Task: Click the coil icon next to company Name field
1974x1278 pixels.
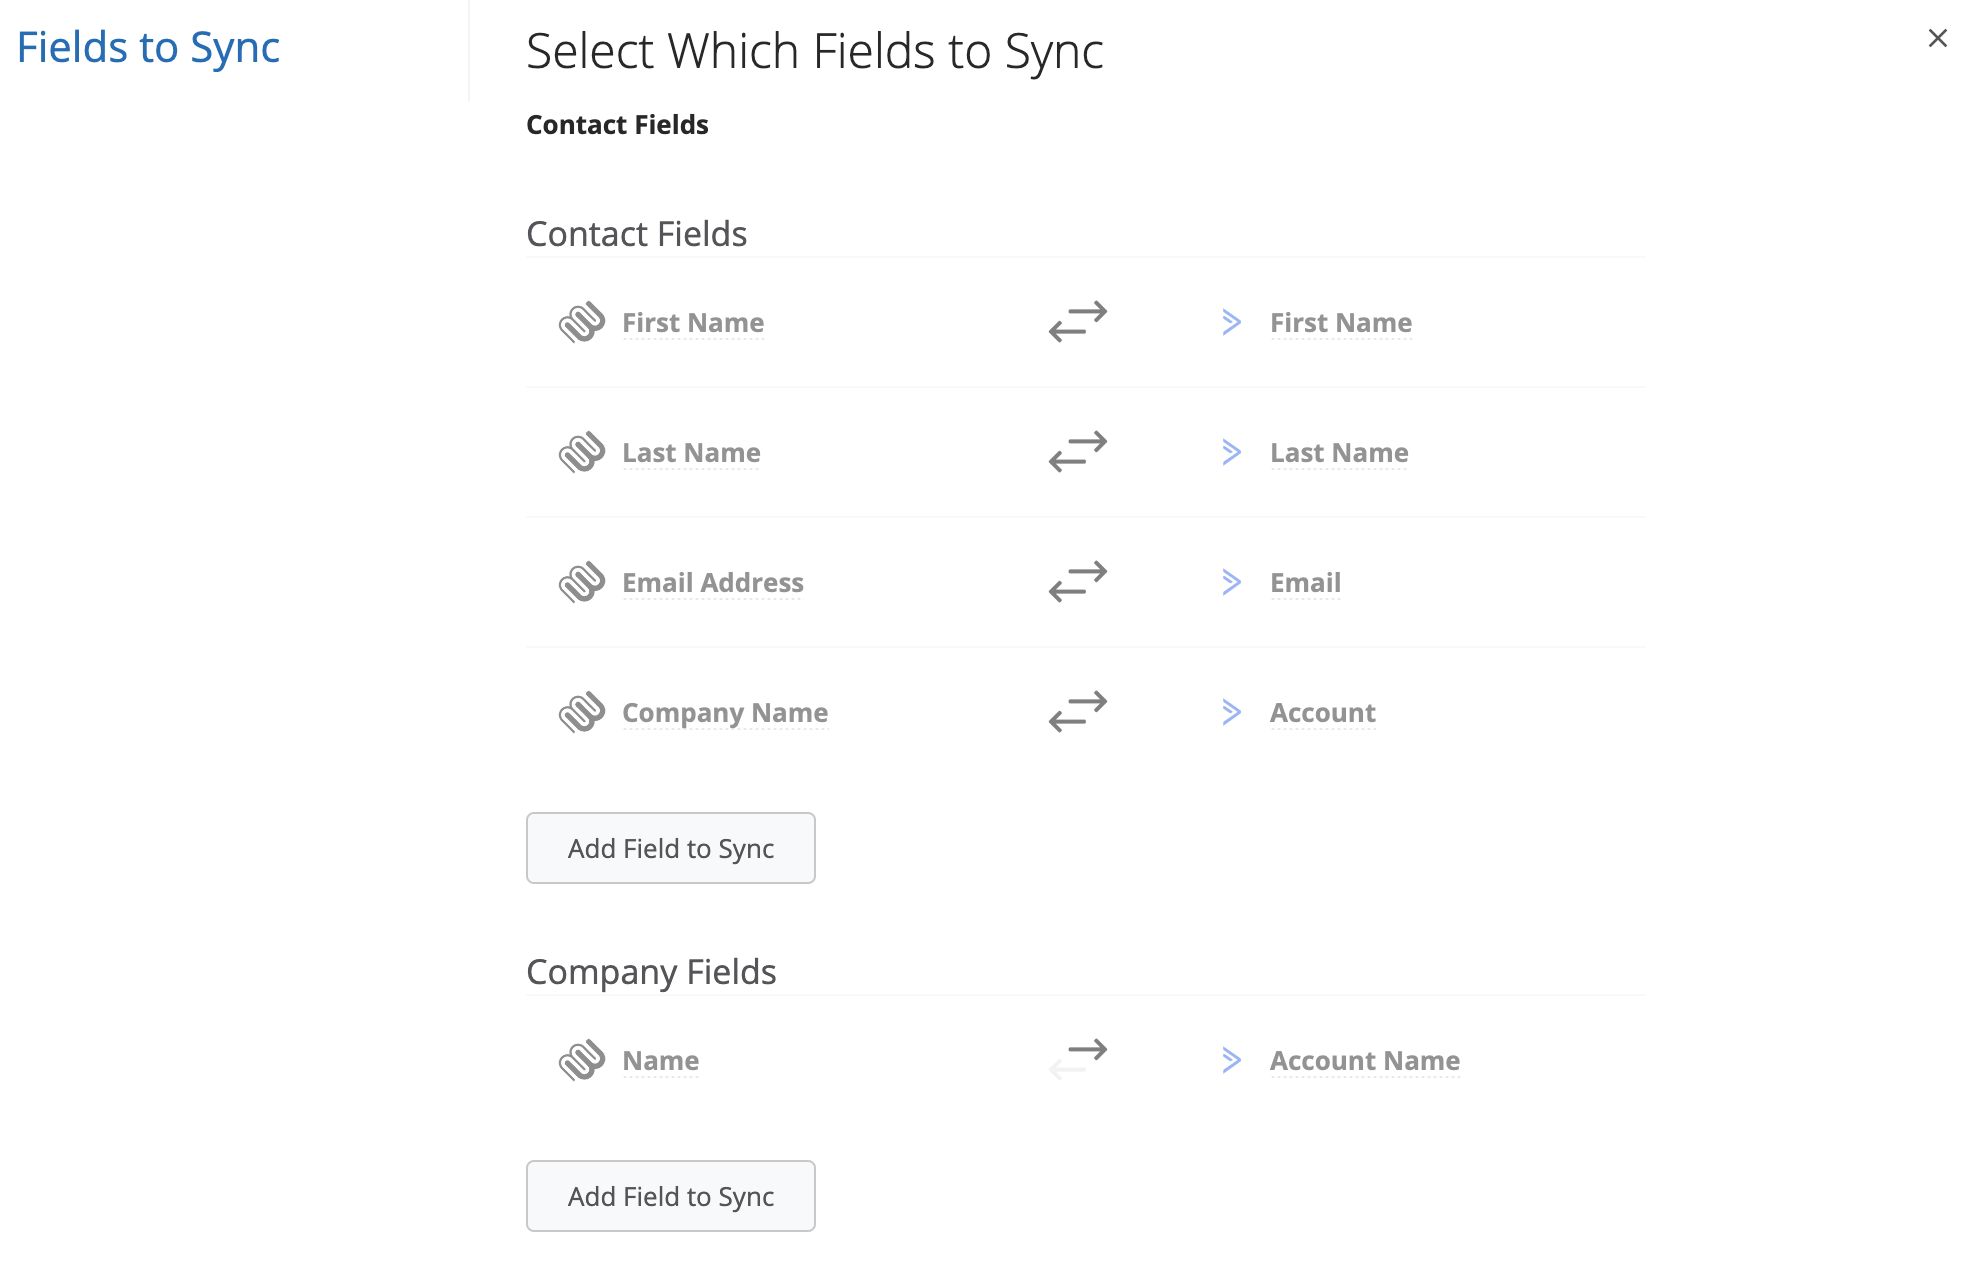Action: tap(582, 1060)
